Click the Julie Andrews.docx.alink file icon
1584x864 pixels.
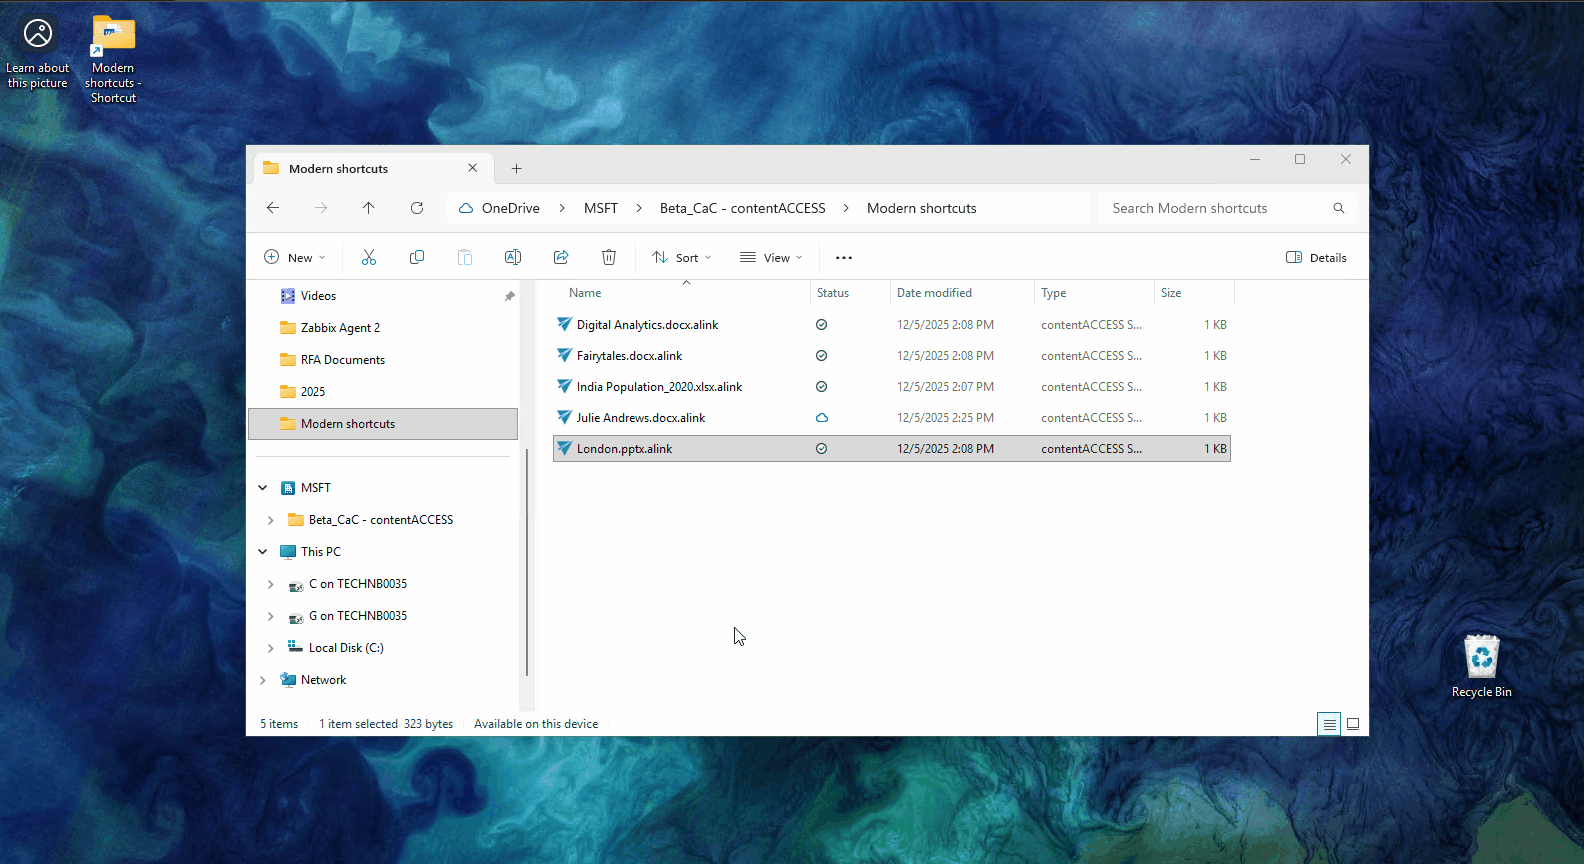tap(564, 417)
